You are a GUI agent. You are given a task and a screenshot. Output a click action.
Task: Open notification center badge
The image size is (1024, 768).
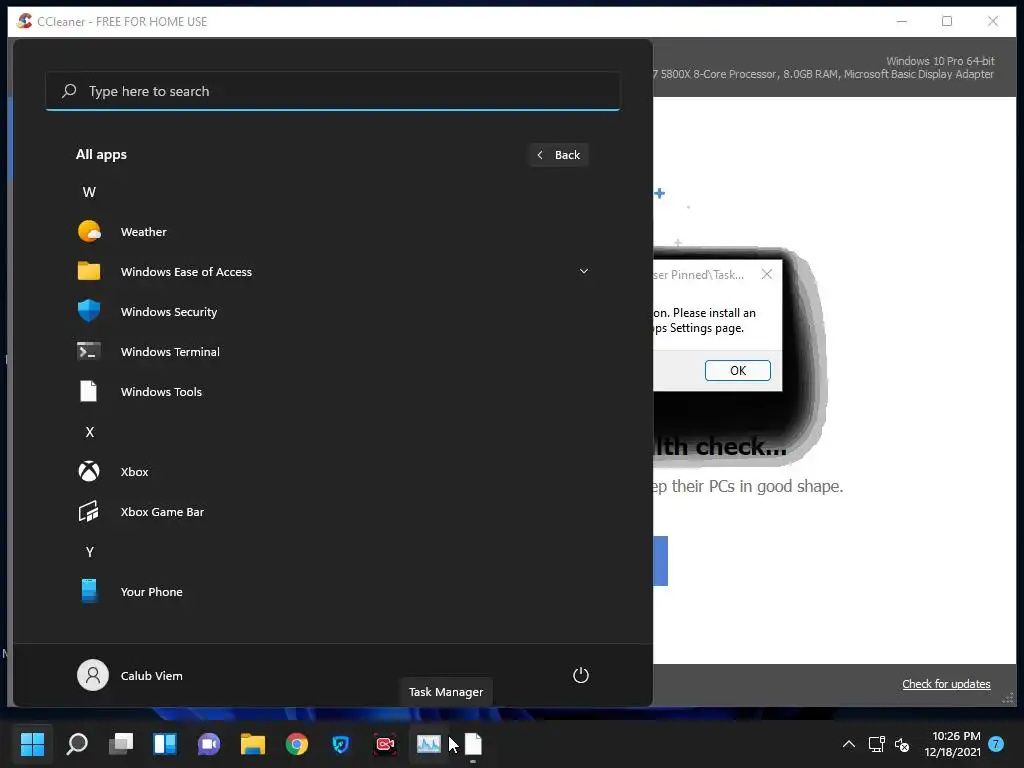click(x=996, y=744)
